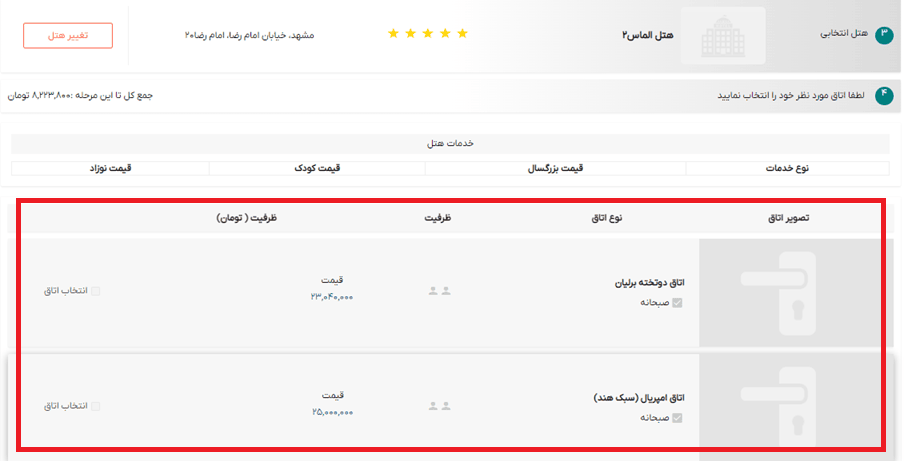
Task: Toggle the صبحانه checkbox for اتاق امپریال
Action: pyautogui.click(x=677, y=417)
